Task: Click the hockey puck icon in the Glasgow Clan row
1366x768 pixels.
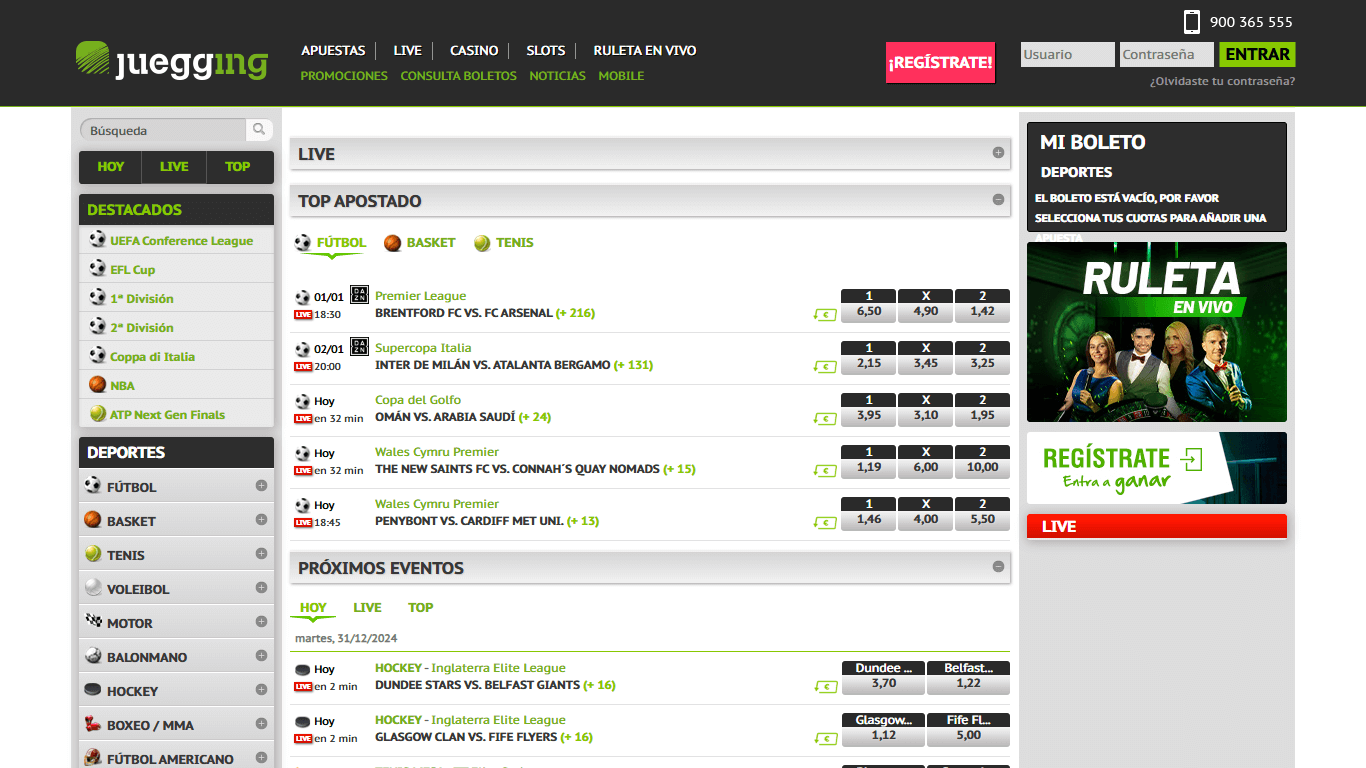Action: pyautogui.click(x=302, y=721)
